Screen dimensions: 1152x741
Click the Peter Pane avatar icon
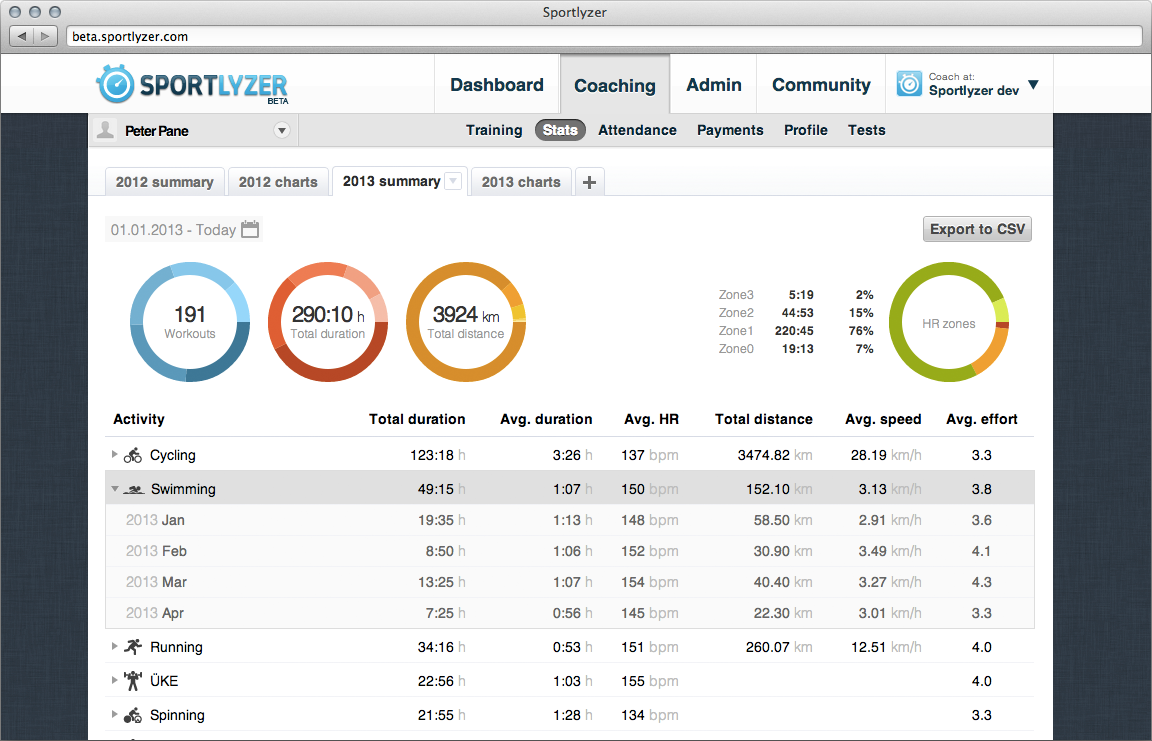pyautogui.click(x=106, y=130)
